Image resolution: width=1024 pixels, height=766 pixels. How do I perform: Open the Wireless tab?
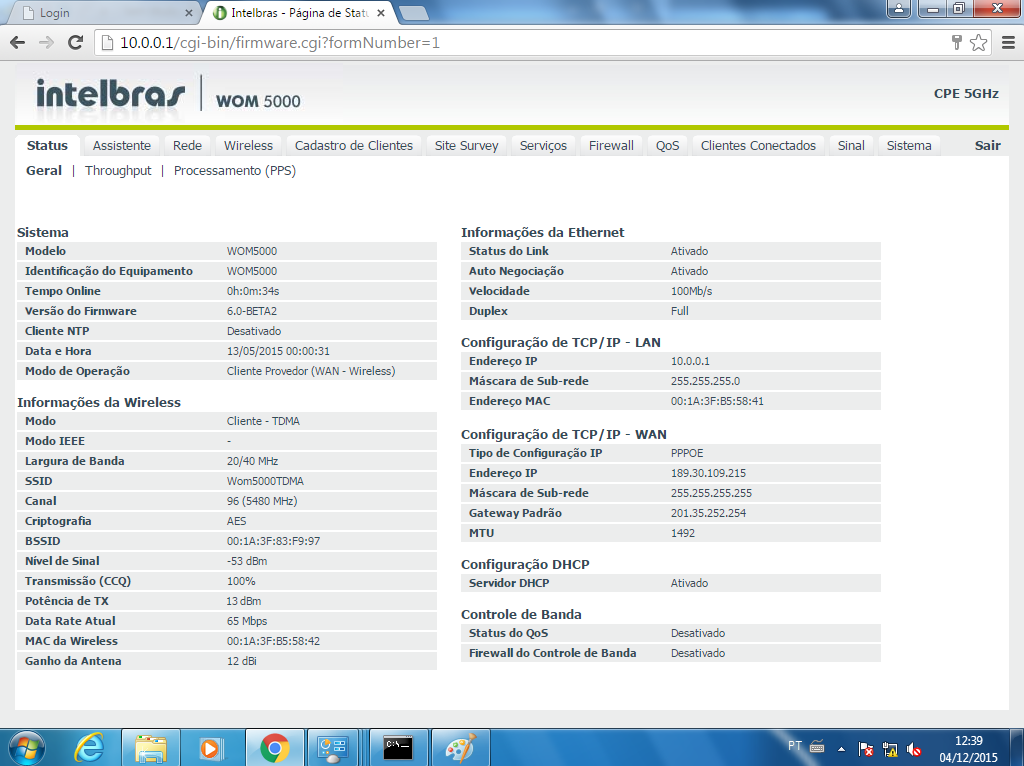click(248, 146)
